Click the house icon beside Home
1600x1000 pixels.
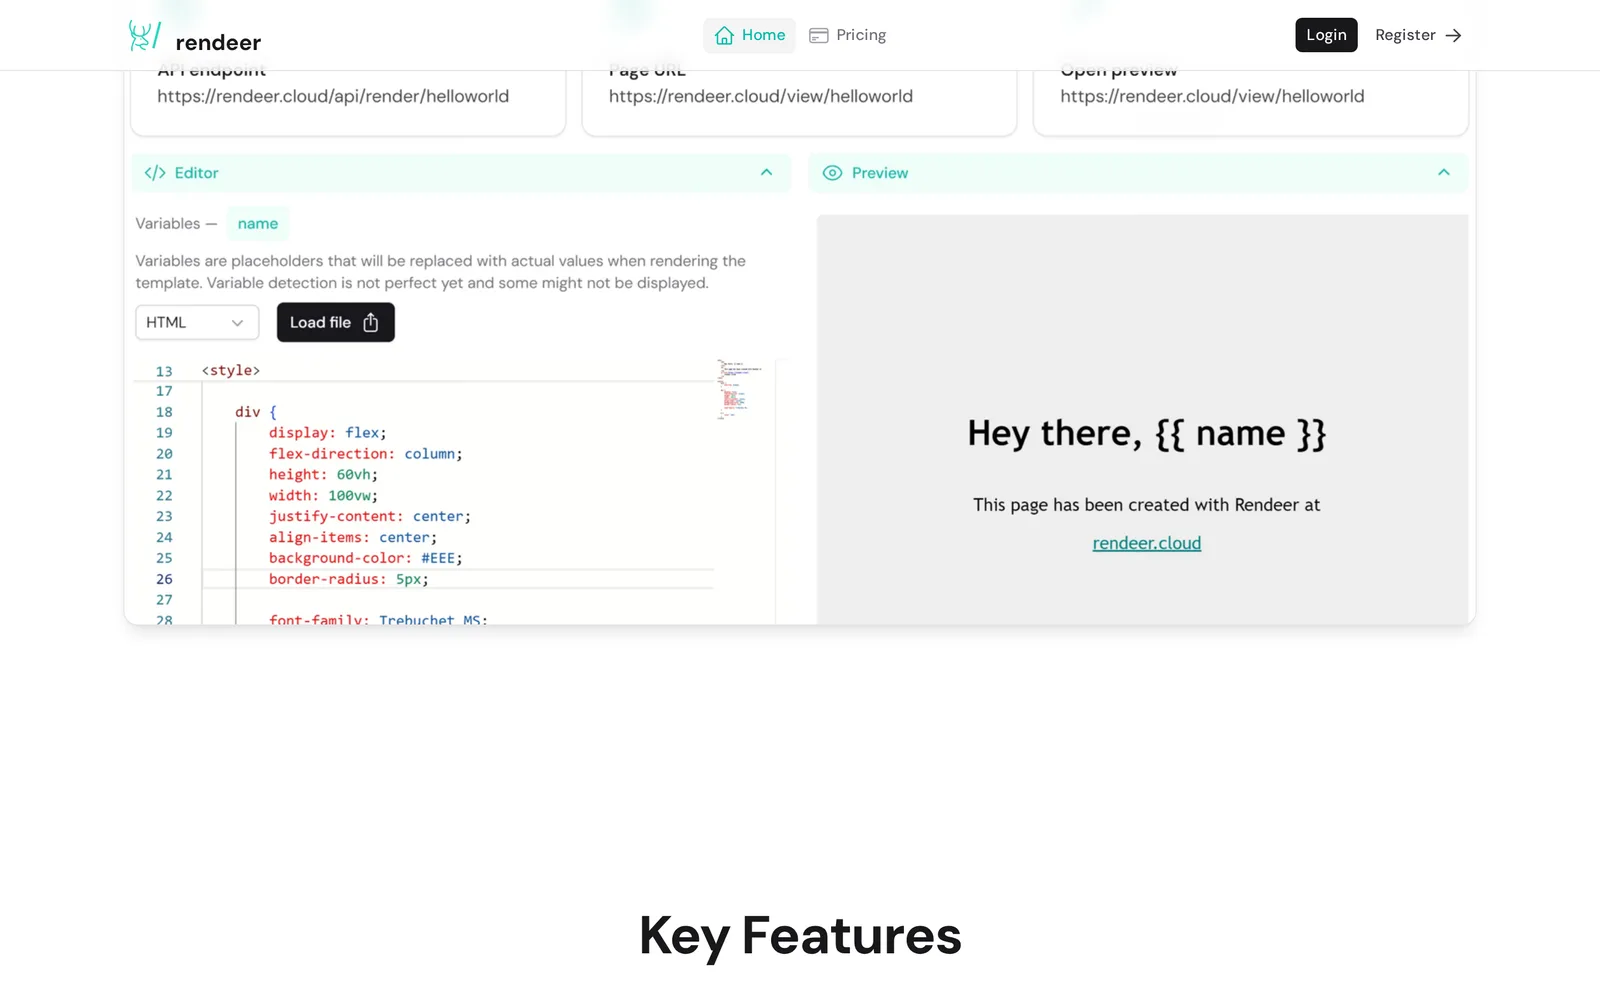tap(724, 35)
